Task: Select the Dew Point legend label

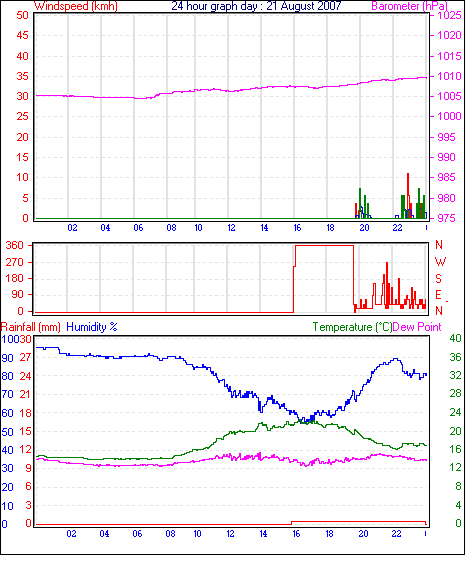Action: (x=417, y=327)
